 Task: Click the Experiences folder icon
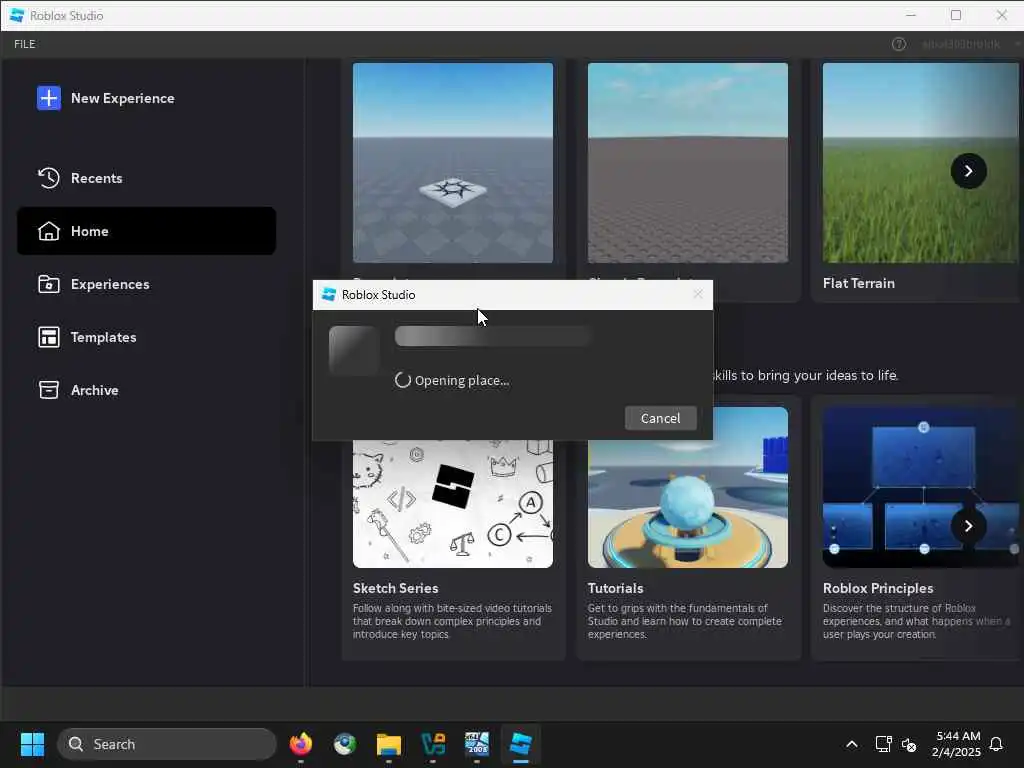pos(49,284)
